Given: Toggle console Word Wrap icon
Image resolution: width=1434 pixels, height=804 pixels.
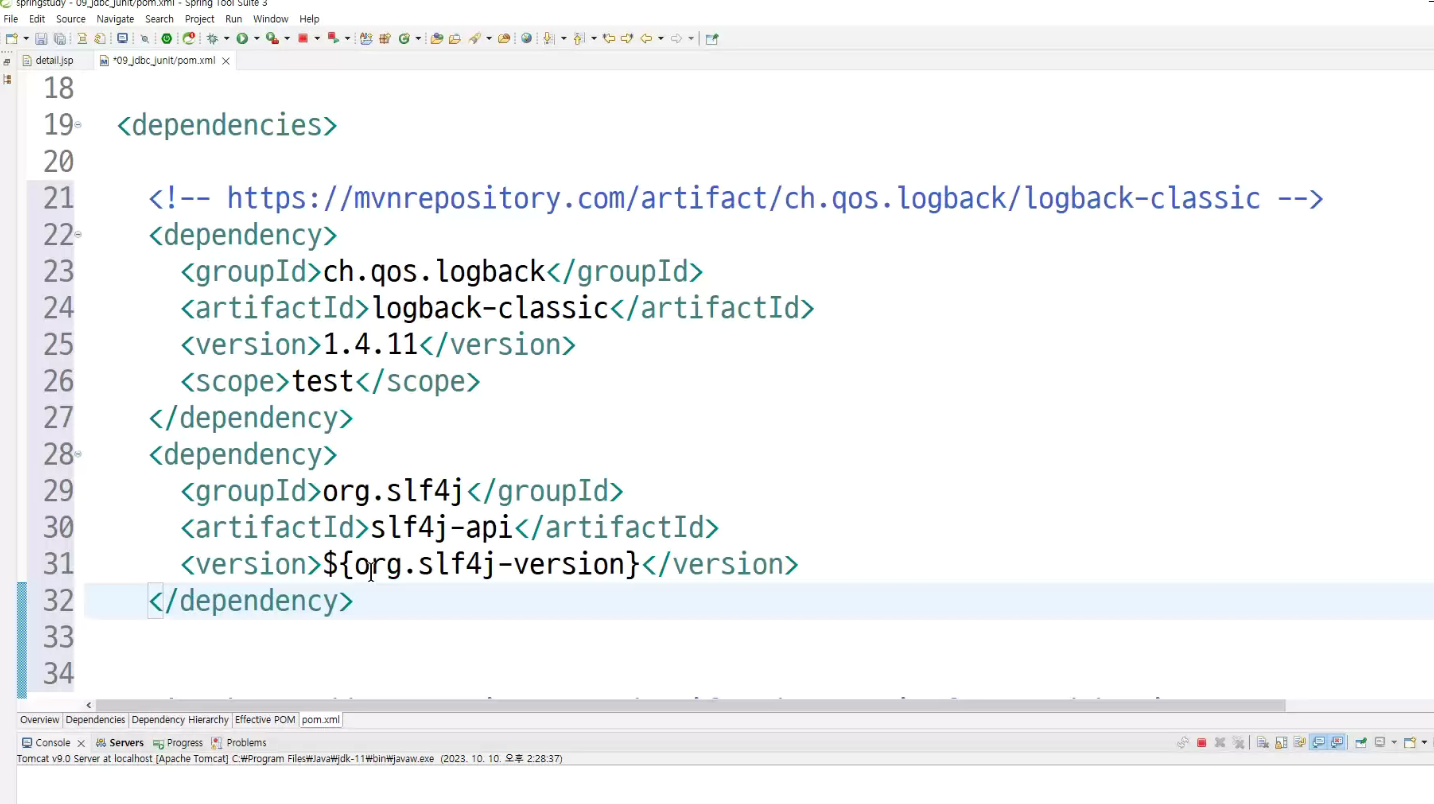Looking at the screenshot, I should pyautogui.click(x=1299, y=743).
